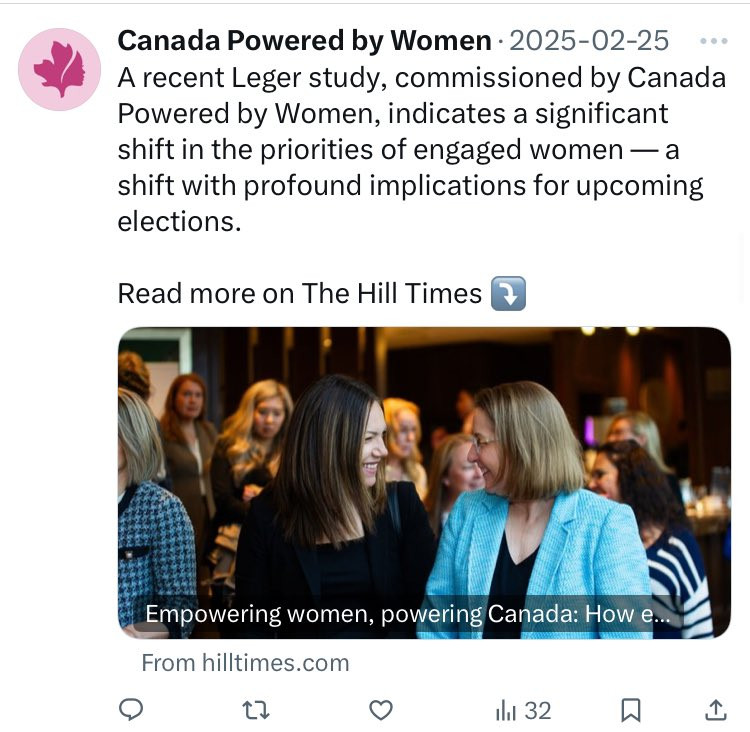Screen dimensions: 750x732
Task: Open the 2025-02-25 post timestamp
Action: coord(588,41)
